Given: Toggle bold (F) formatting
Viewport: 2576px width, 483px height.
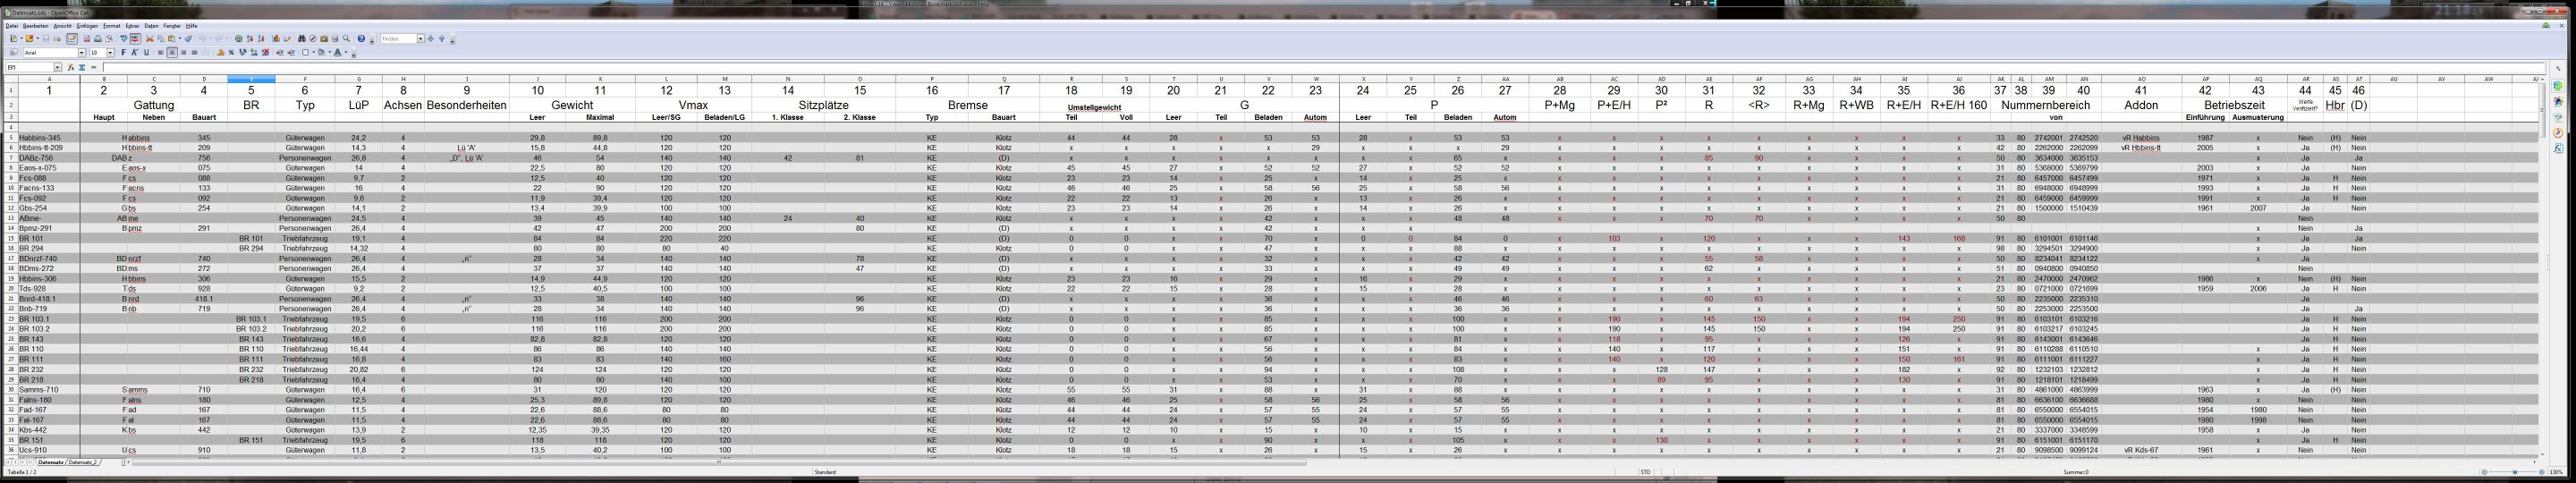Looking at the screenshot, I should tap(123, 53).
